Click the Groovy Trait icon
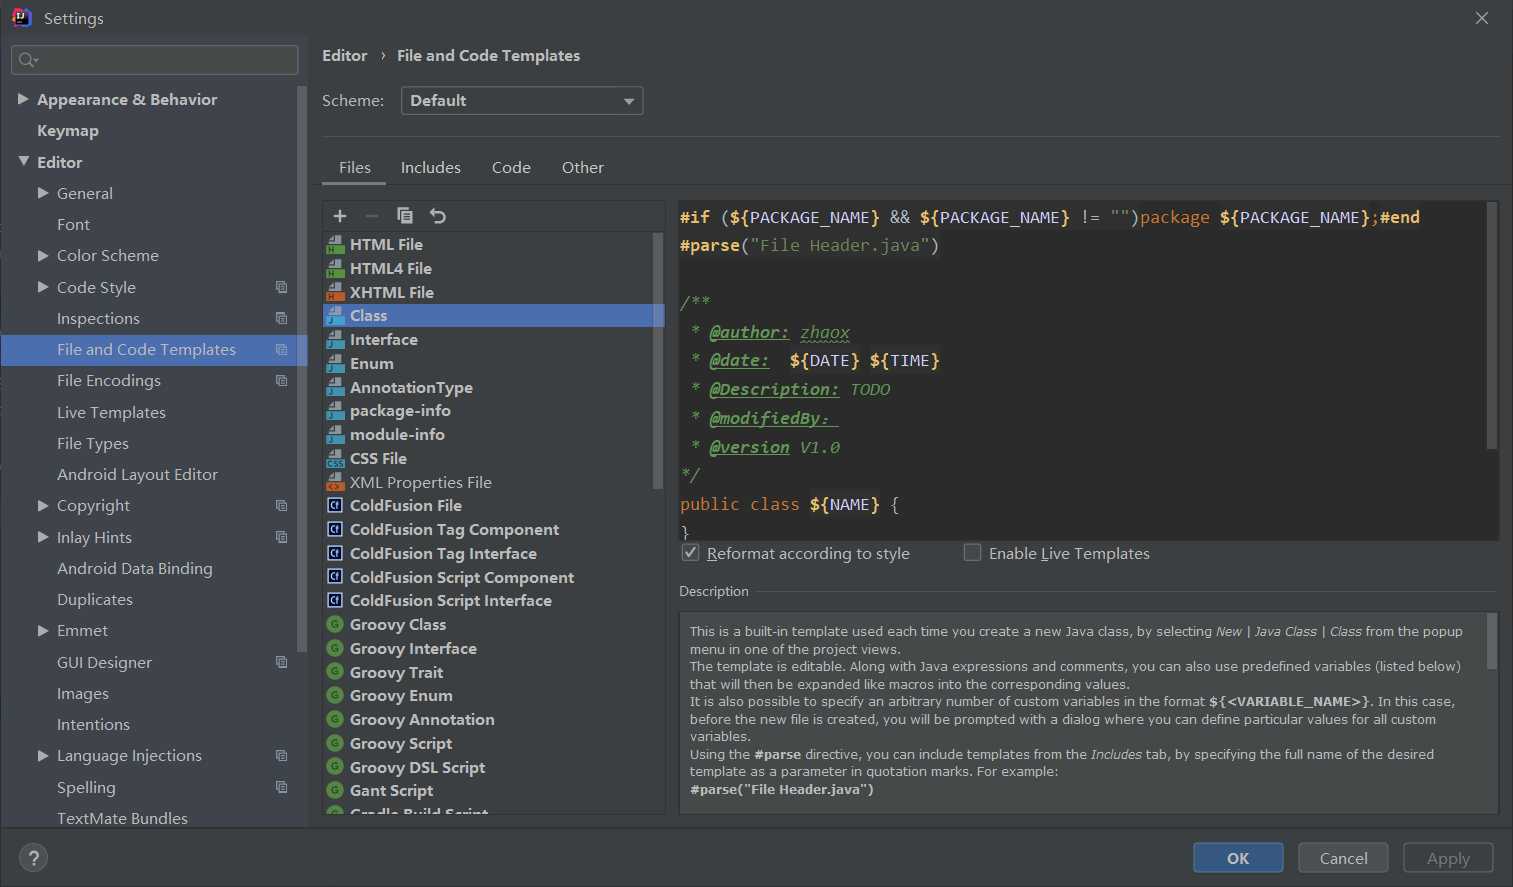 (x=336, y=672)
